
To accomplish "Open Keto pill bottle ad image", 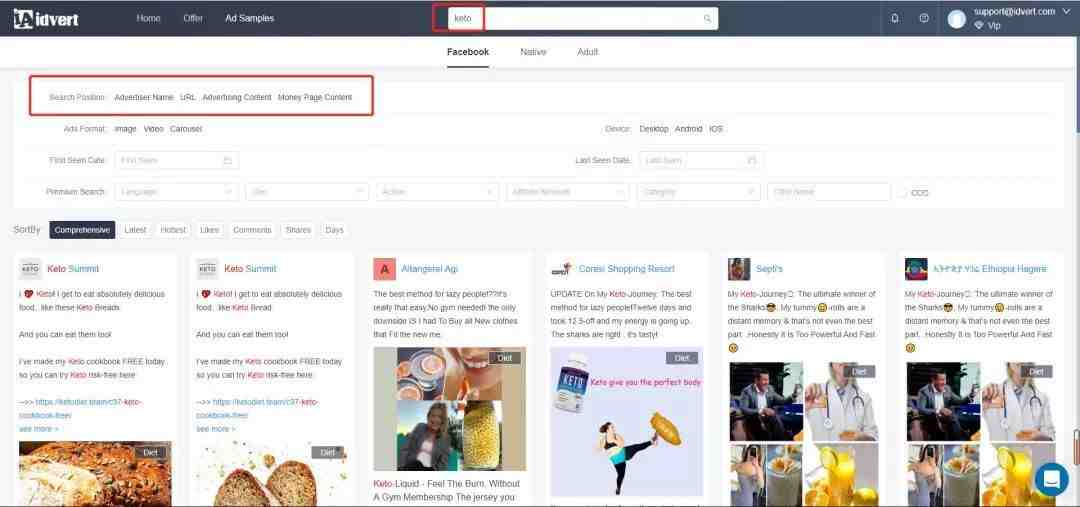I will pyautogui.click(x=627, y=422).
